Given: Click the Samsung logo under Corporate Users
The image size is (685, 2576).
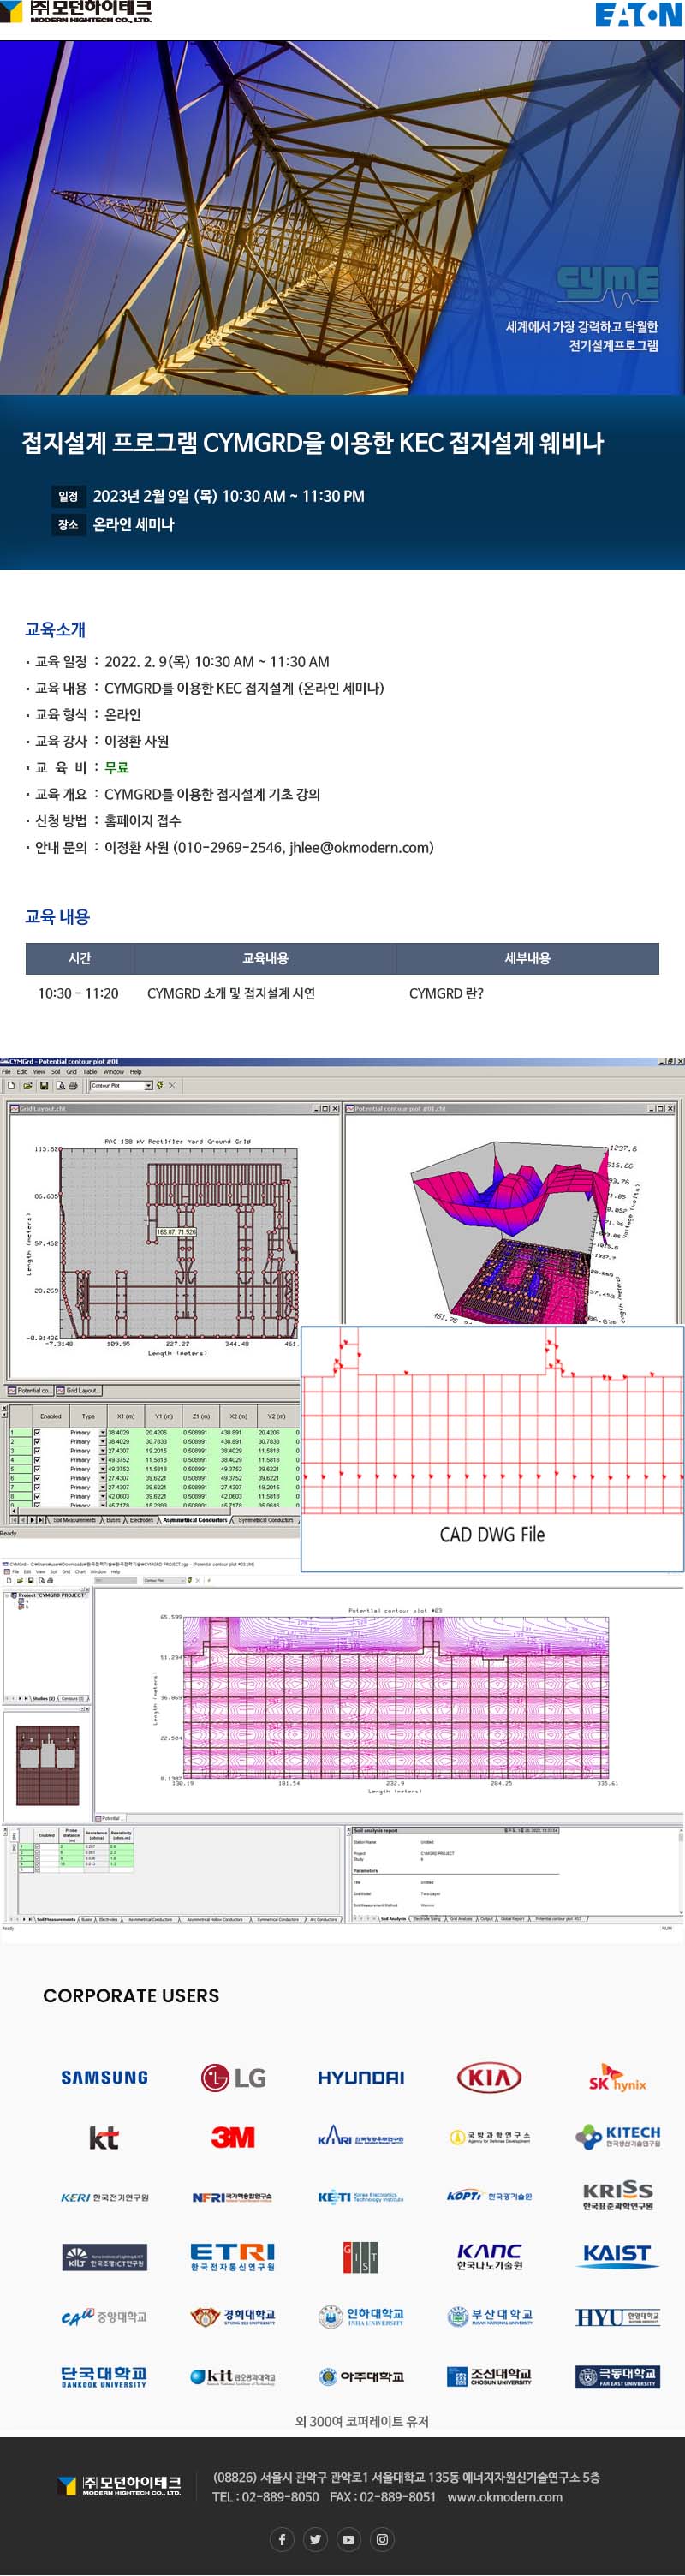Looking at the screenshot, I should point(104,2077).
